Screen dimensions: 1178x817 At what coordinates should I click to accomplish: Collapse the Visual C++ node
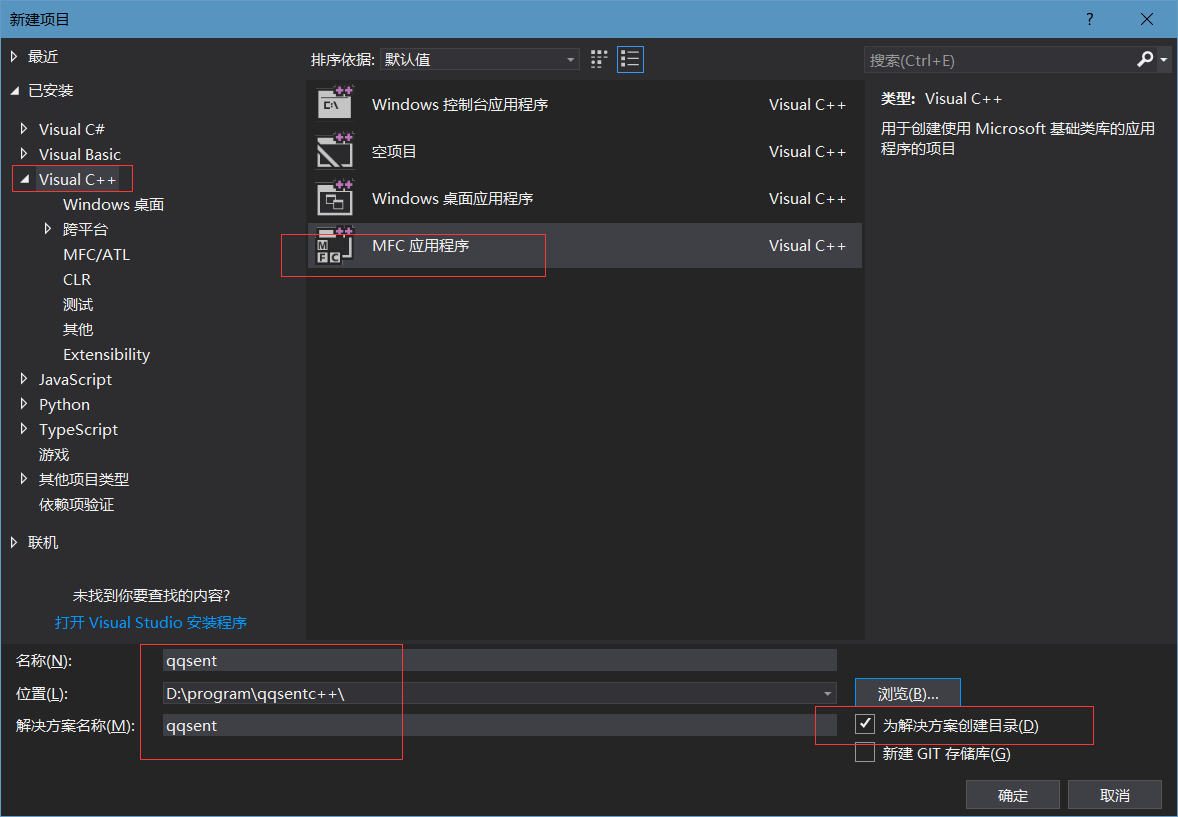point(24,180)
